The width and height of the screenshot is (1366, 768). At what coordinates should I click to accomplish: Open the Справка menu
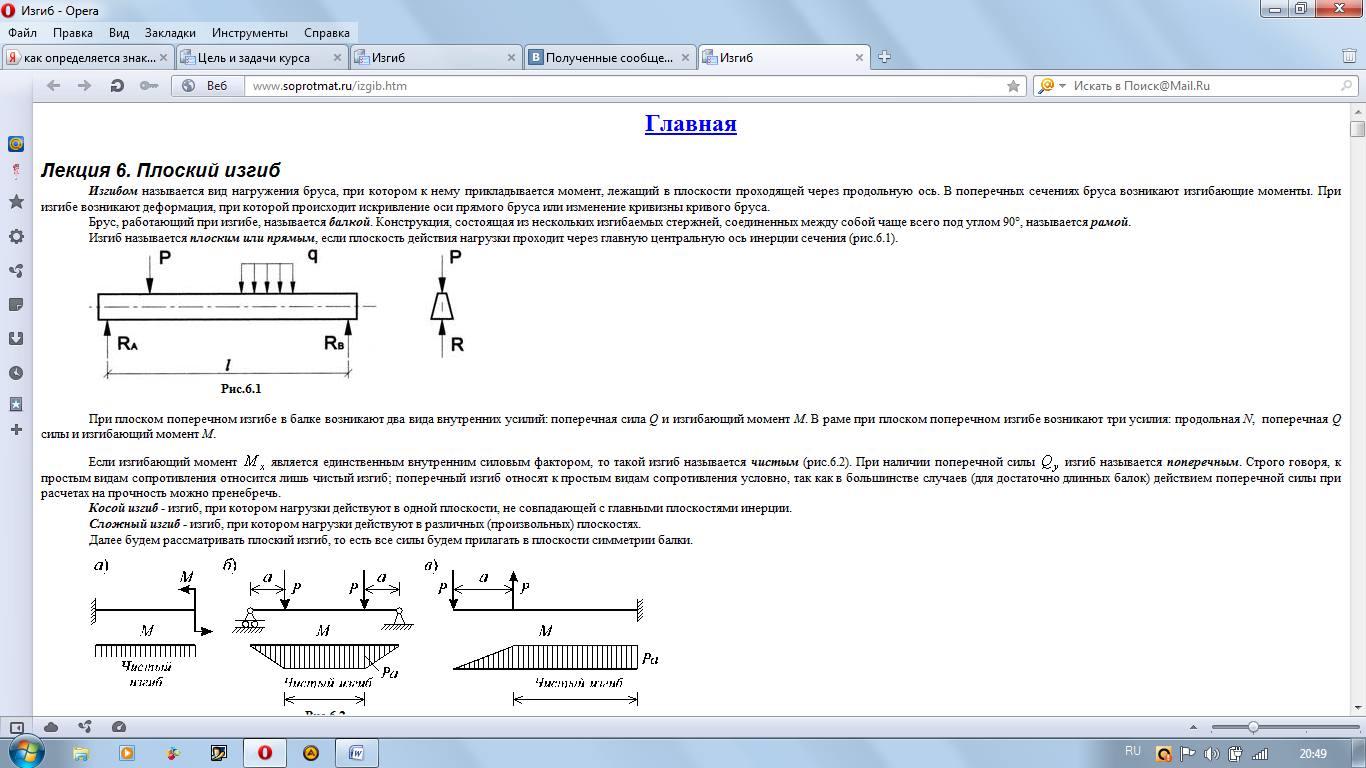pos(327,33)
